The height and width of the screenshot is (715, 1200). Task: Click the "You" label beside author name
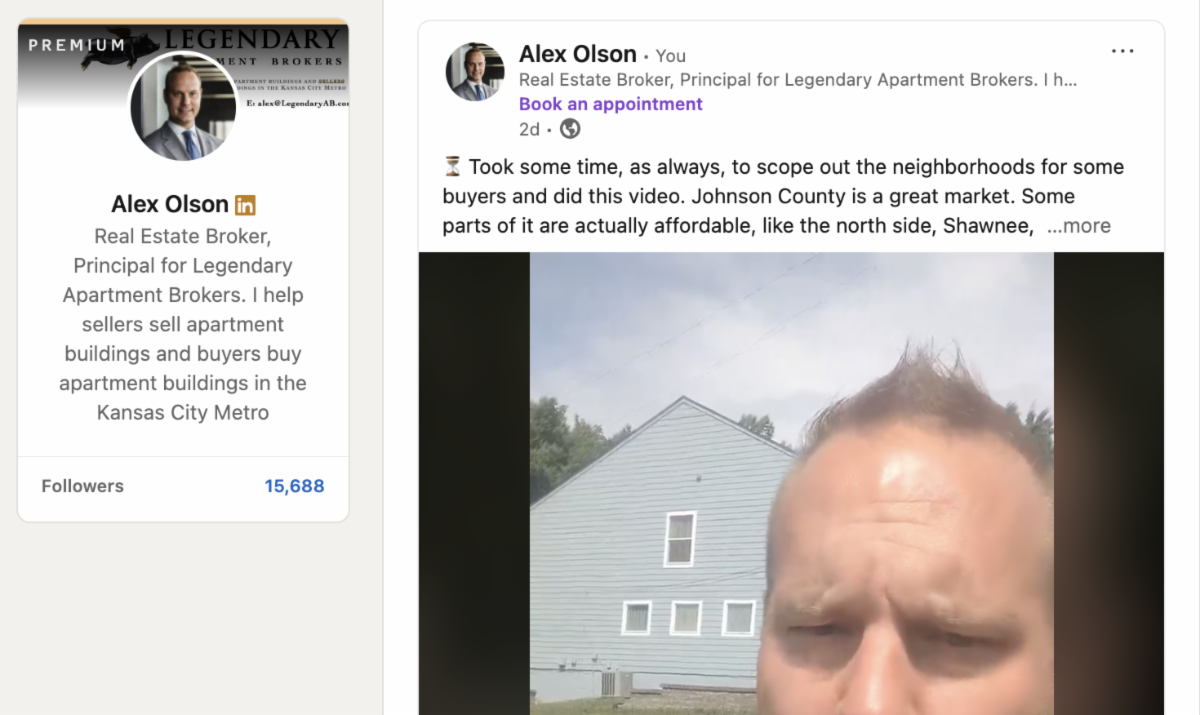click(671, 56)
